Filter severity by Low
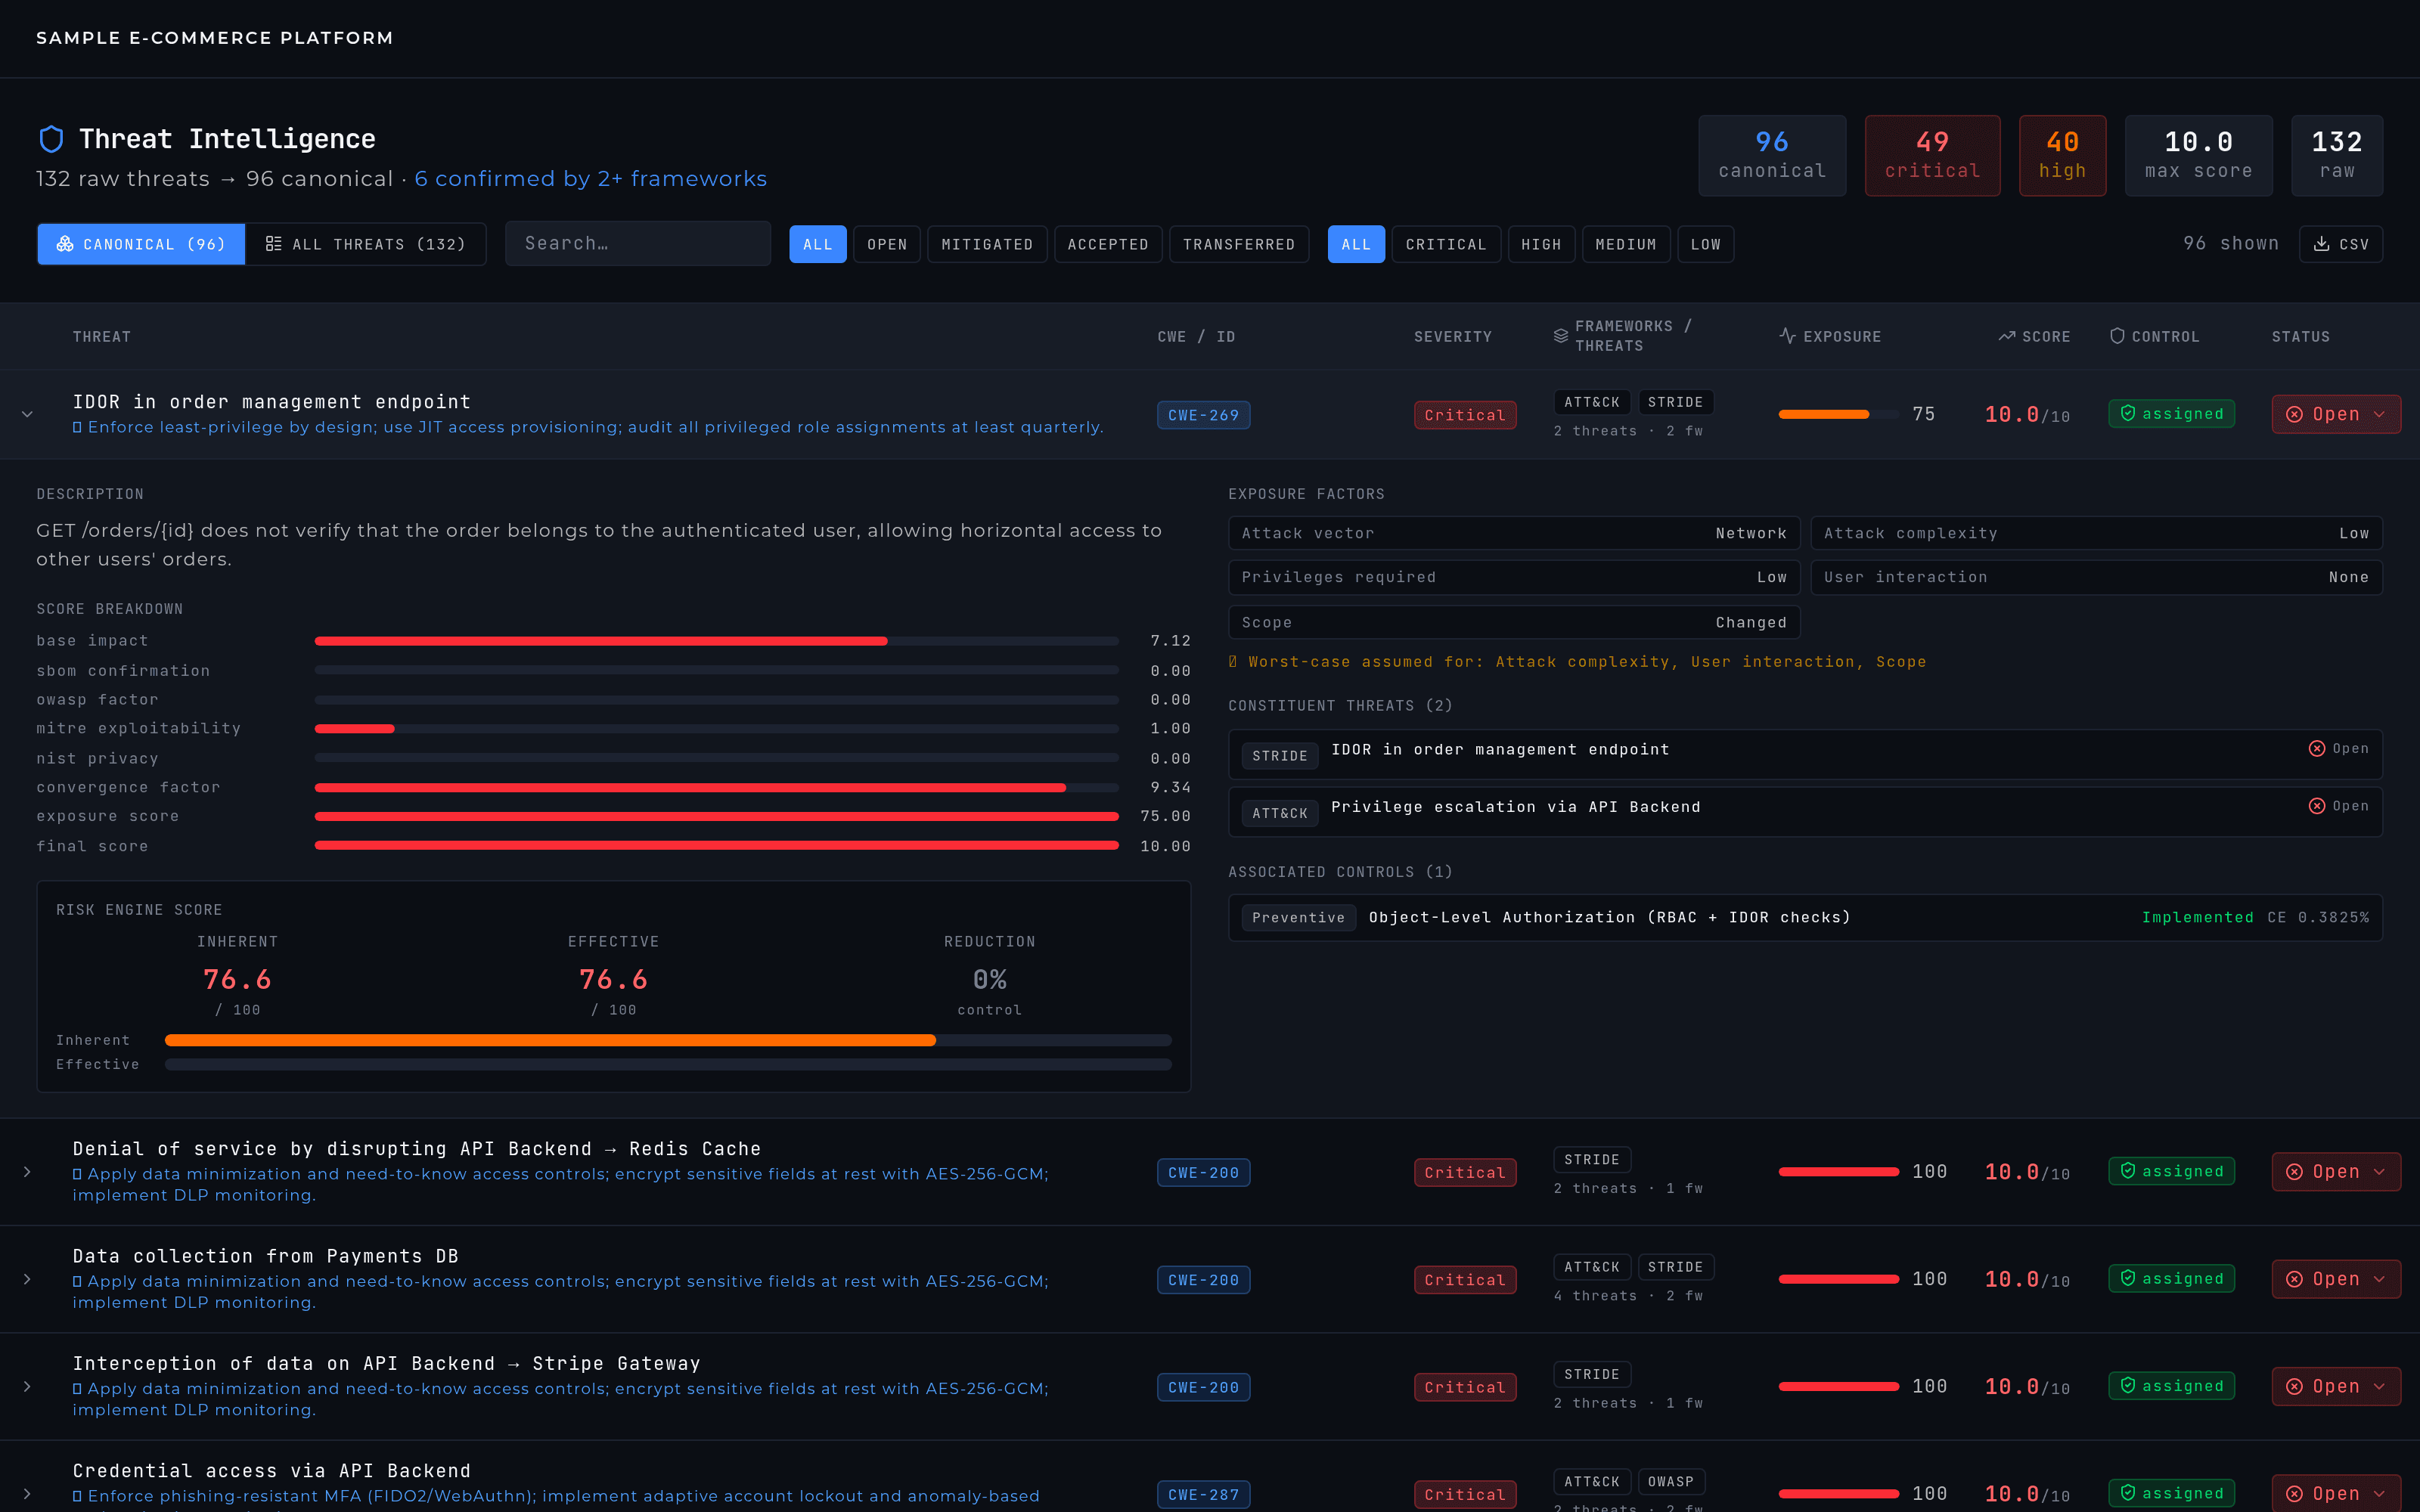Screen dimensions: 2420x1512 (1706, 244)
